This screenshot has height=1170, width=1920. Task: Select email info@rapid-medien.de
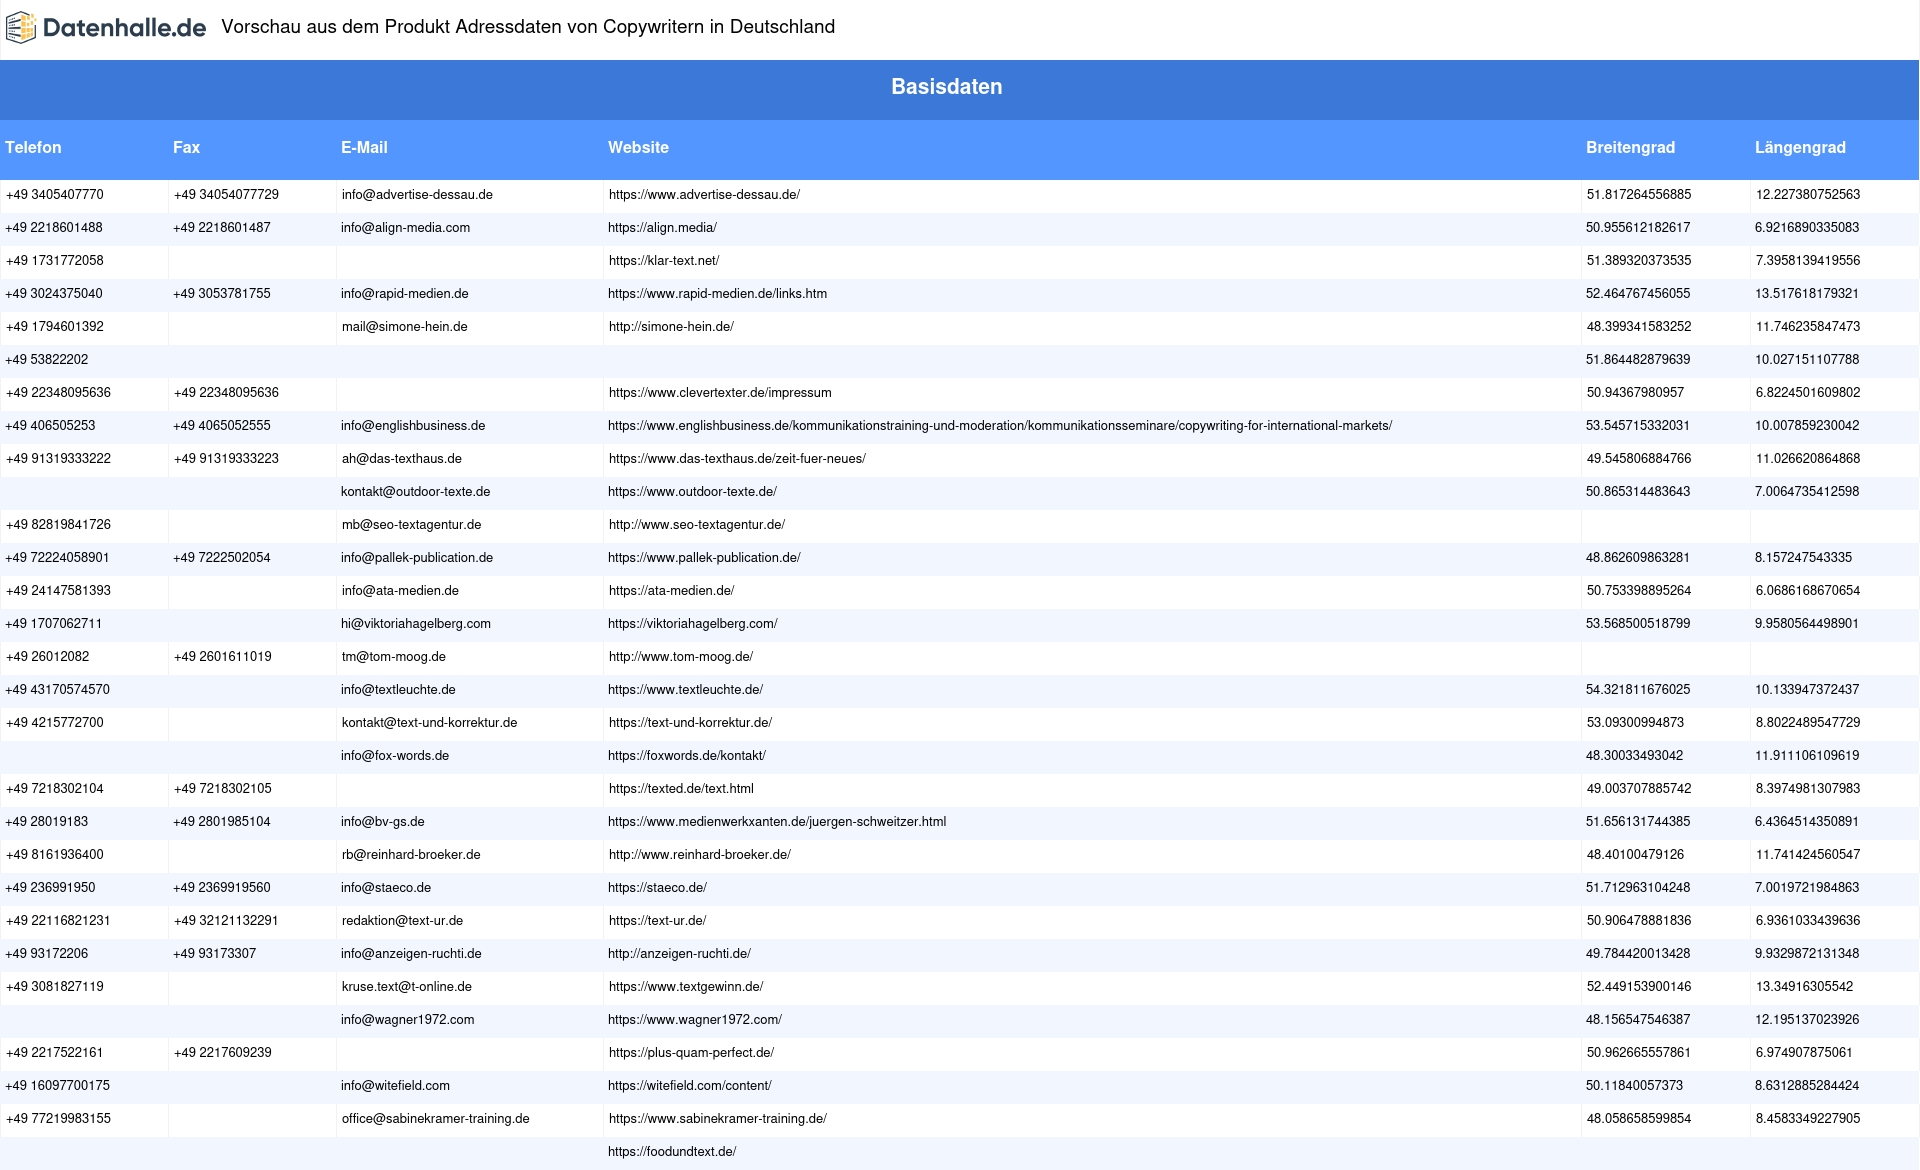click(x=404, y=294)
